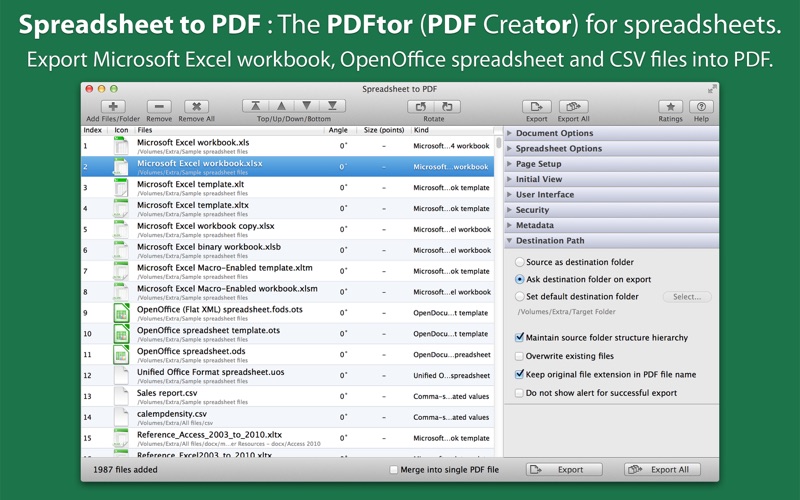Click icon of OpenOffice (Flat XML) spreadsheet.fods.ots
Screen dimensions: 800x500
pyautogui.click(x=121, y=313)
